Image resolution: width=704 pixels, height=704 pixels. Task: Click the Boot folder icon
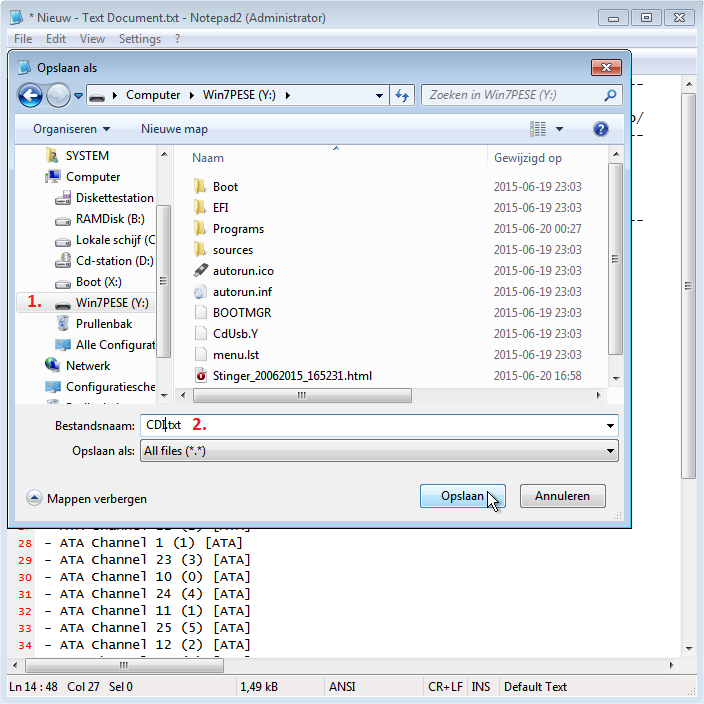pyautogui.click(x=200, y=186)
